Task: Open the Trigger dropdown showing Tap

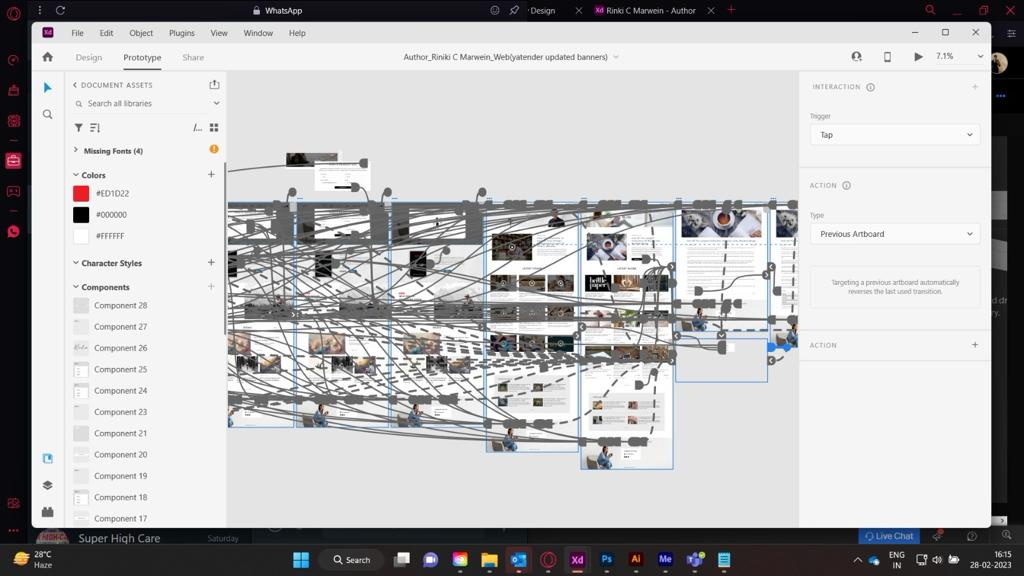Action: pyautogui.click(x=895, y=135)
